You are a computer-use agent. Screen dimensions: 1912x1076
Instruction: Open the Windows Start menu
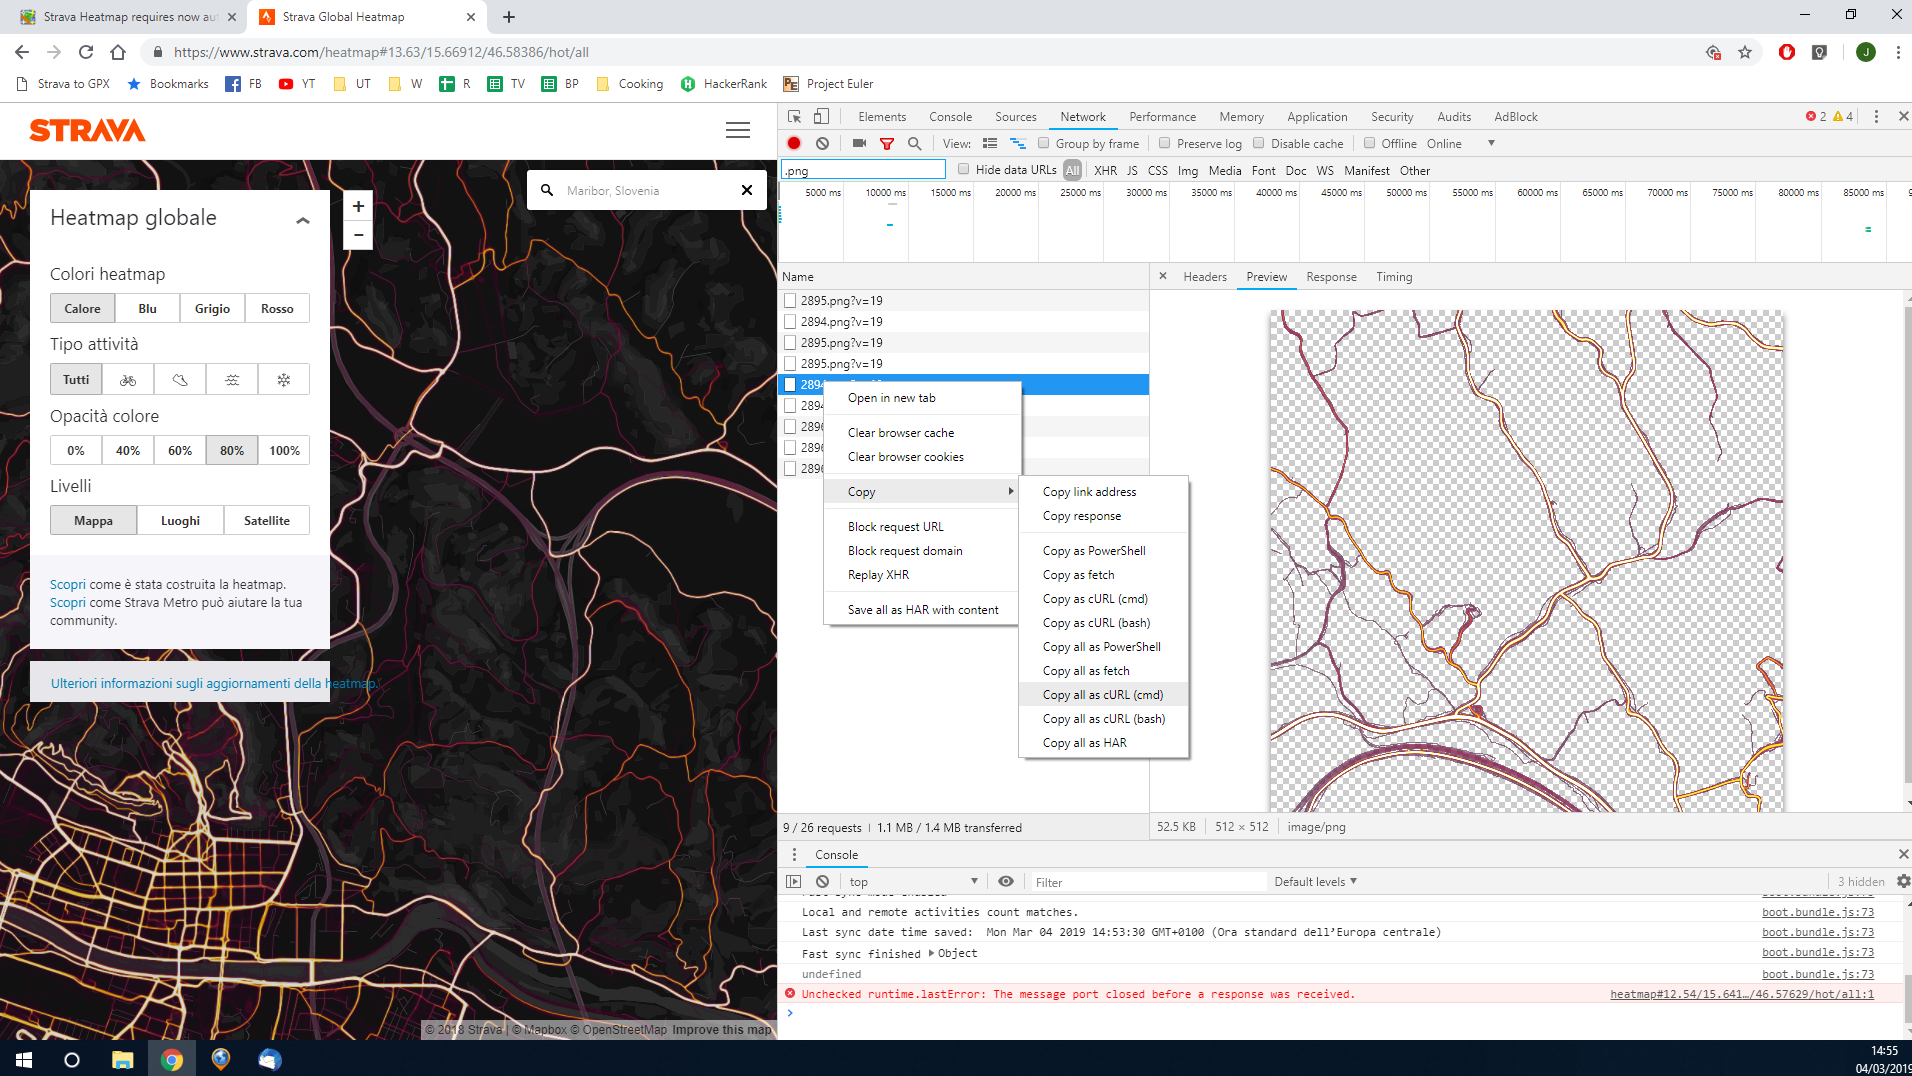coord(24,1059)
